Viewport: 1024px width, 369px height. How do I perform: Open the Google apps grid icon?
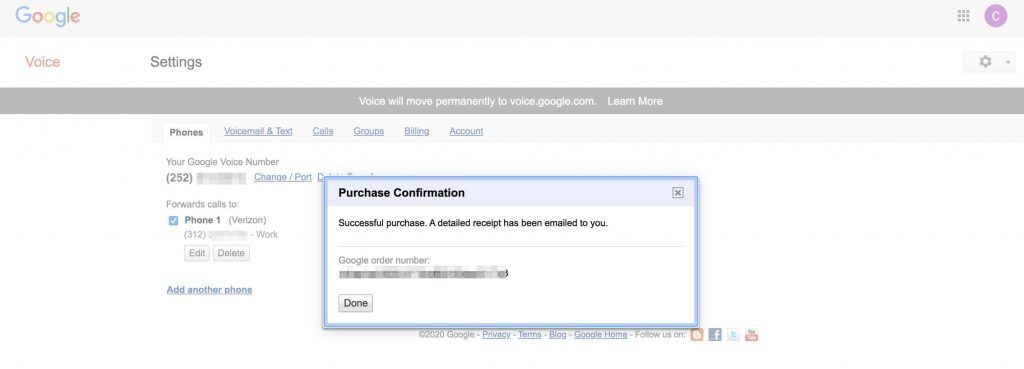click(963, 16)
